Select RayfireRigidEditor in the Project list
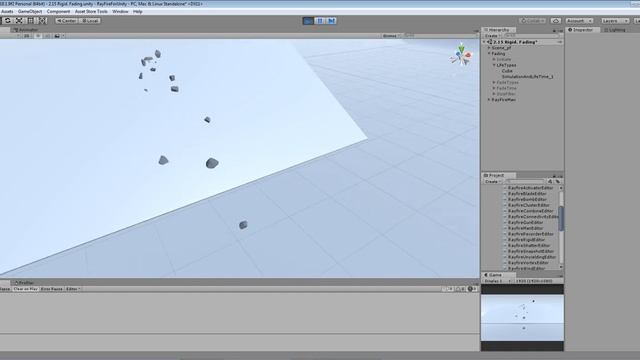The image size is (640, 360). [527, 240]
